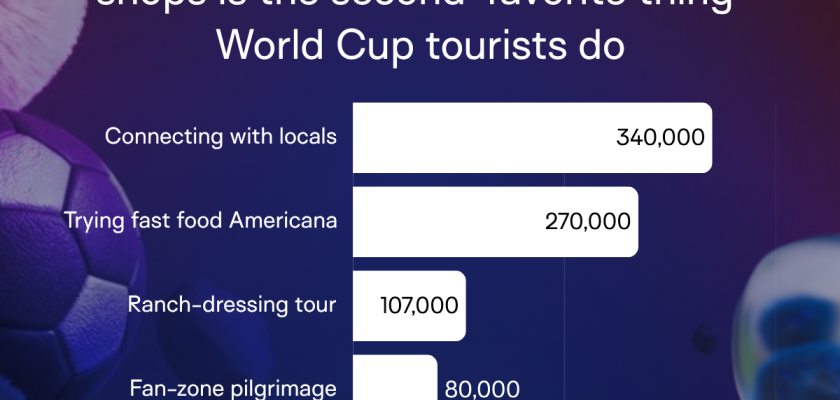The width and height of the screenshot is (840, 400).
Task: Select the second white bar in the chart
Action: [496, 222]
